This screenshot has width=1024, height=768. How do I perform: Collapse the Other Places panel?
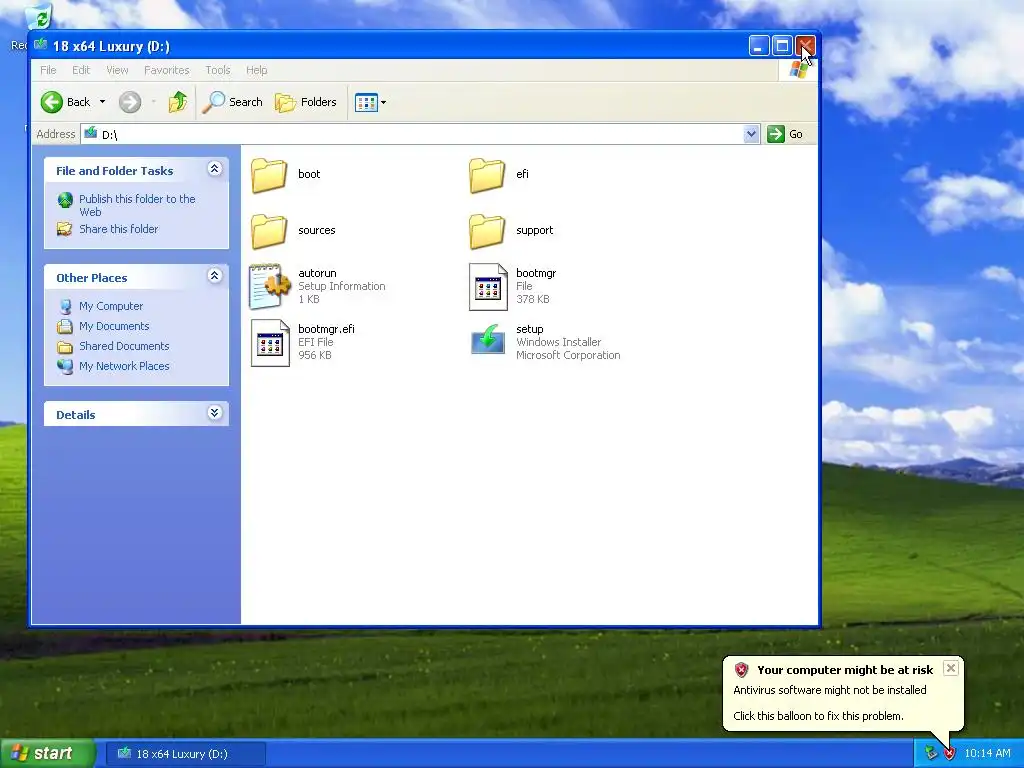point(214,276)
